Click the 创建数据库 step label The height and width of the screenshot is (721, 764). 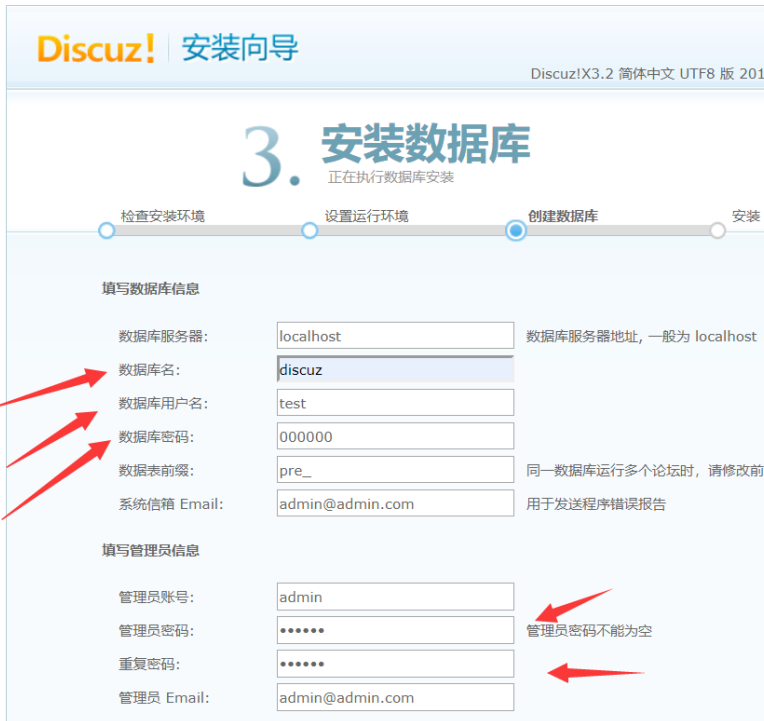[x=563, y=216]
